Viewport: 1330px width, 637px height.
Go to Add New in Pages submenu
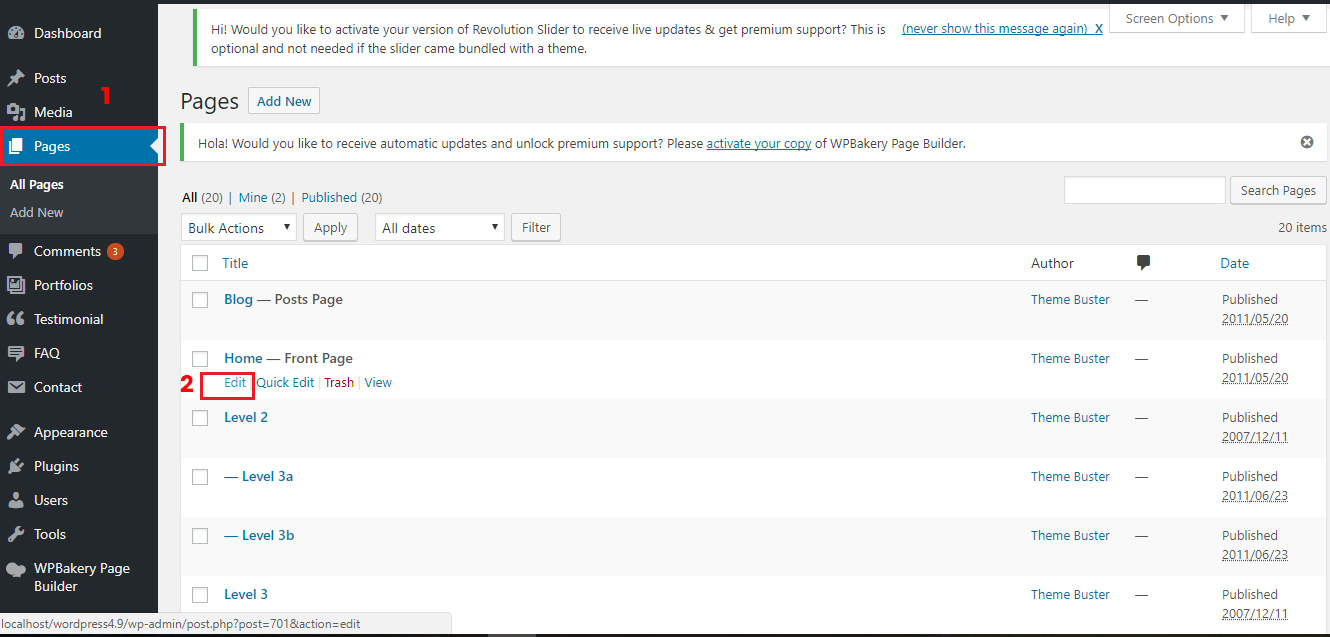point(37,212)
